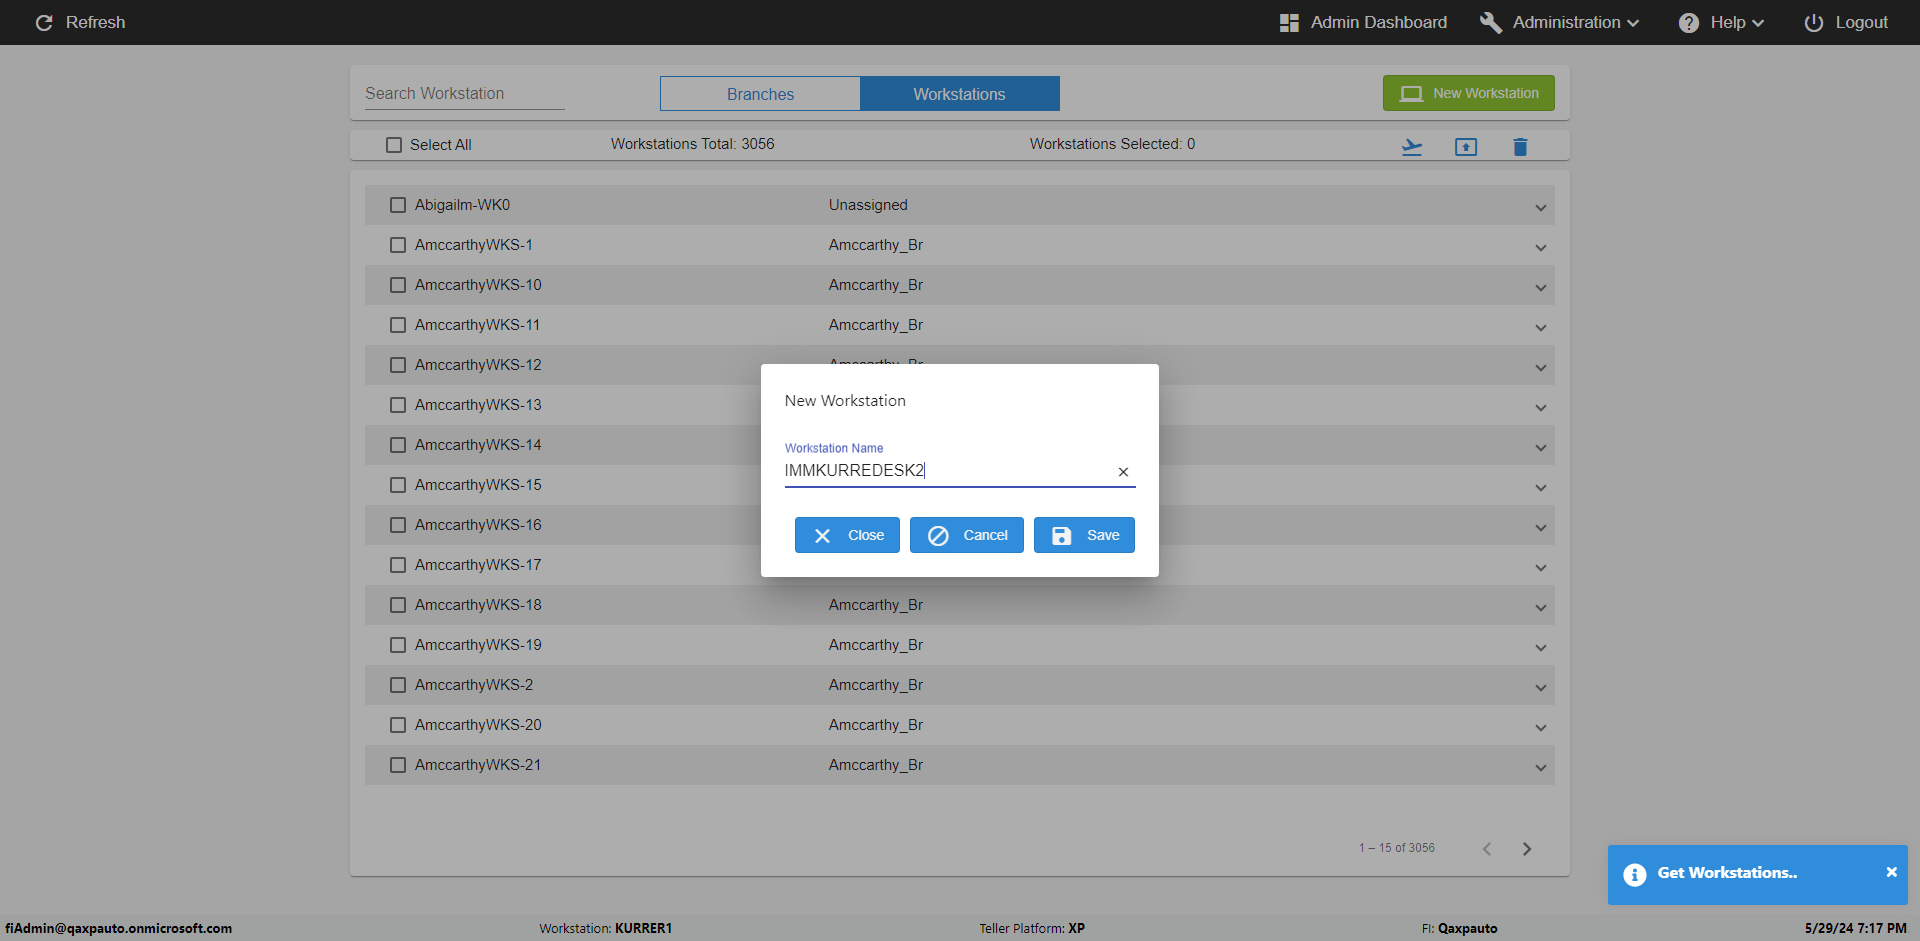
Task: Focus the Search Workstation field
Action: pos(465,93)
